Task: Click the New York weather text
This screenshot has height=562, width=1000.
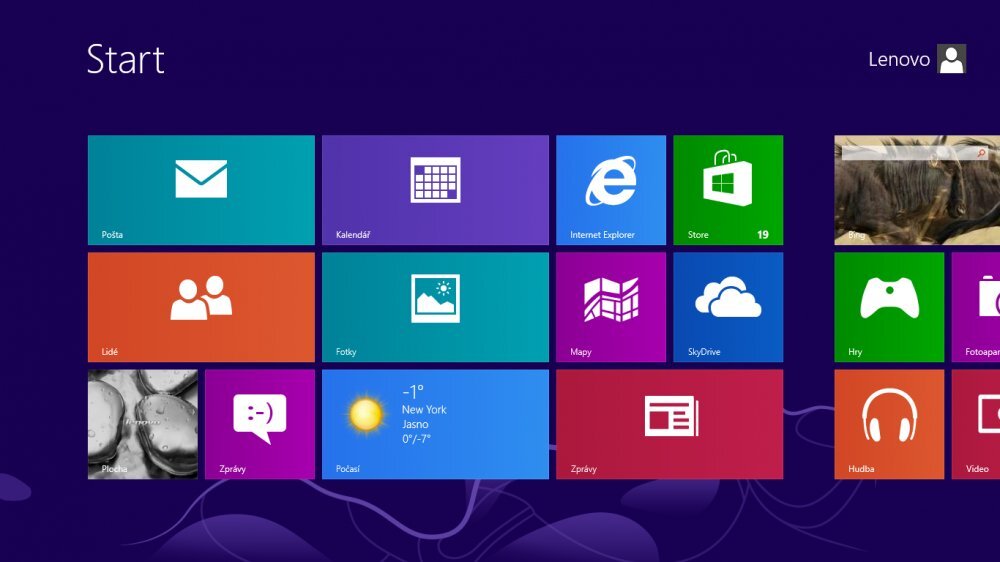Action: pos(424,410)
